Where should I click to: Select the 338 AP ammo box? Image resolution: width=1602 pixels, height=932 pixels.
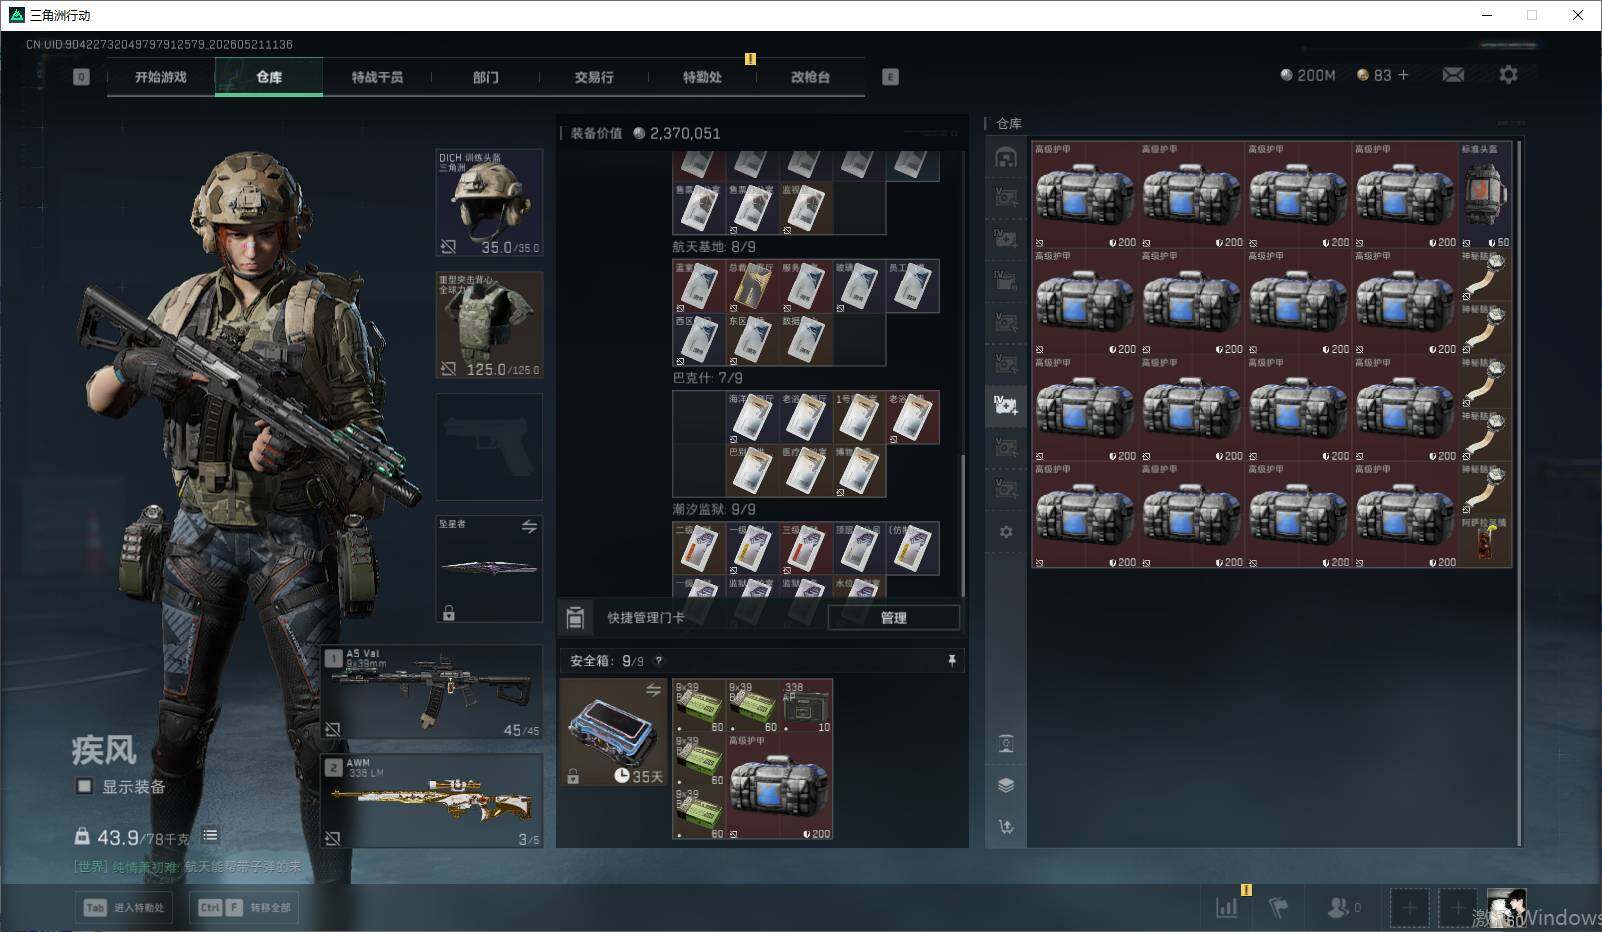(x=806, y=706)
